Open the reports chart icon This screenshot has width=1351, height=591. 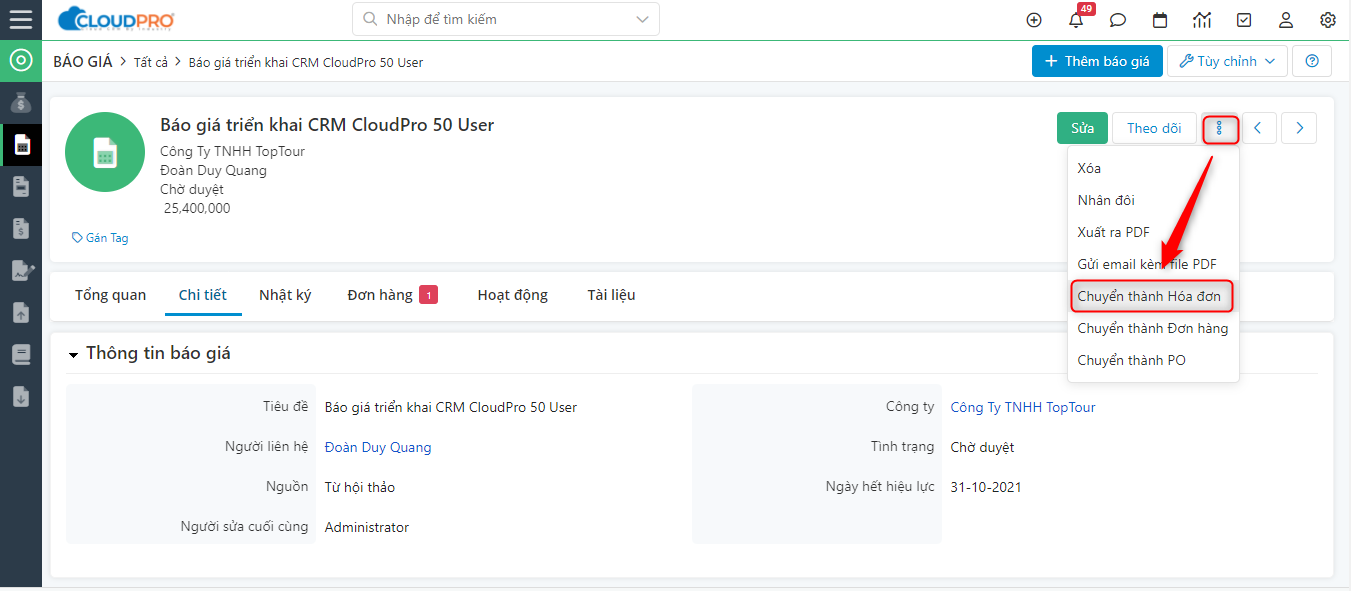click(x=1202, y=20)
